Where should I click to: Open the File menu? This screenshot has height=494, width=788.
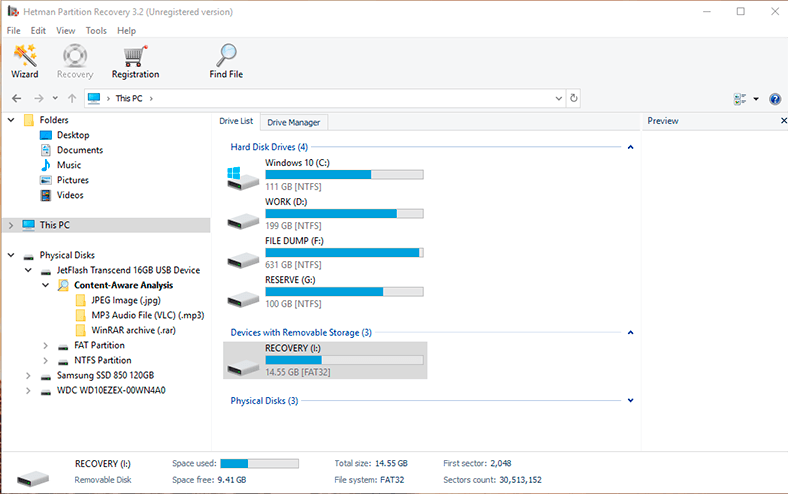point(14,31)
